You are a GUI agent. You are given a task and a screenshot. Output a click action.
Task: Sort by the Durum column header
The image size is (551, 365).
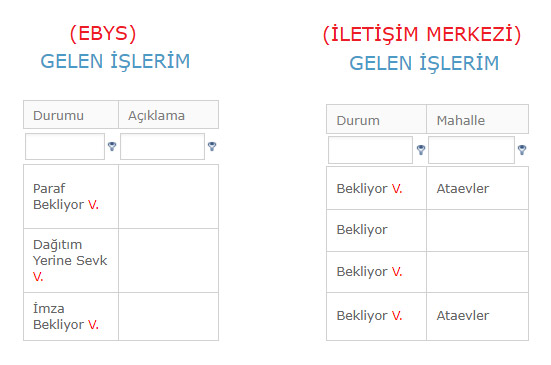click(x=376, y=119)
